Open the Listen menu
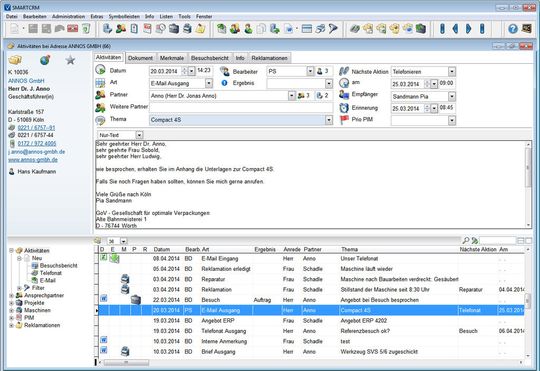 [166, 16]
